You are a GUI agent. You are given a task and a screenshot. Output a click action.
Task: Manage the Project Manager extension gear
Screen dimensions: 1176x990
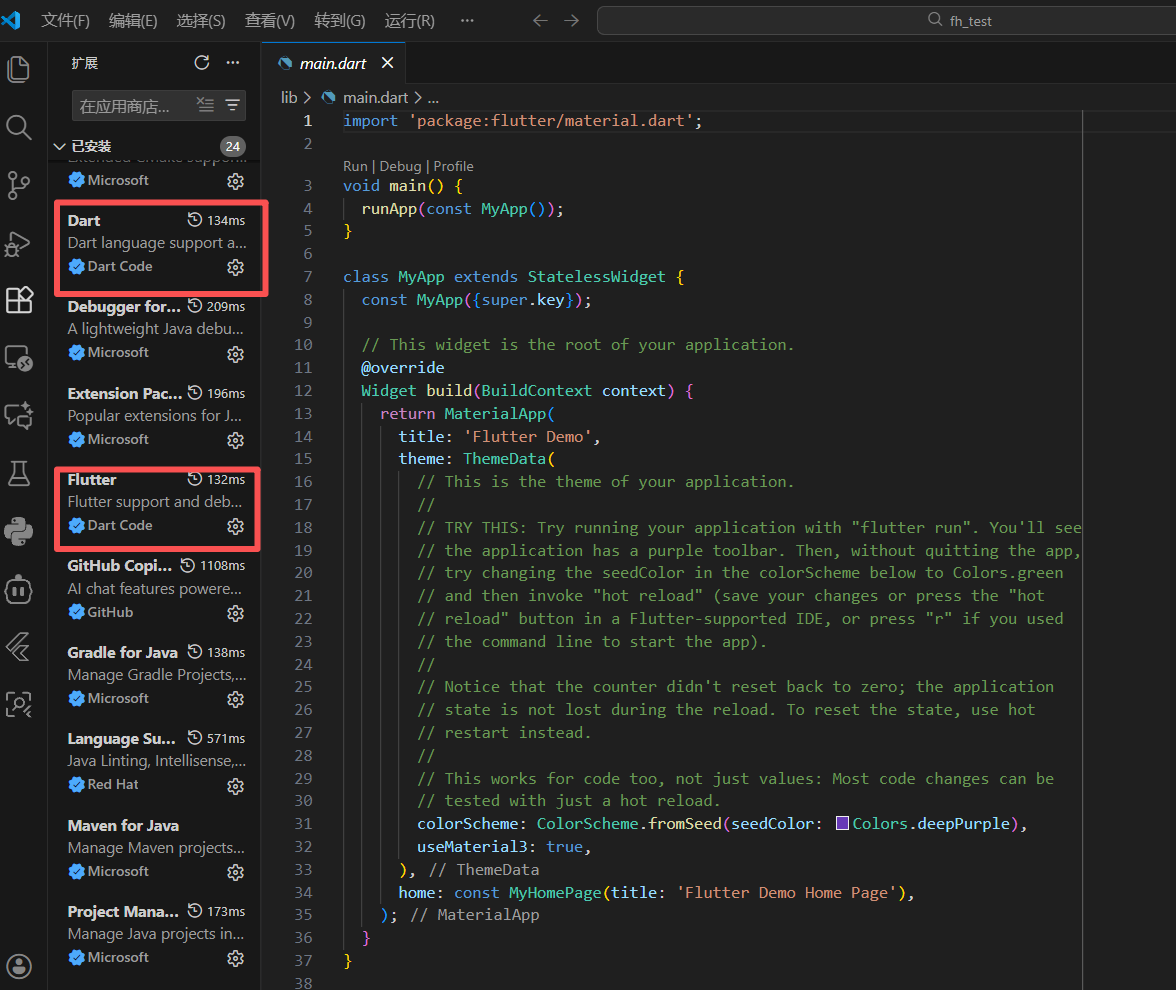236,958
